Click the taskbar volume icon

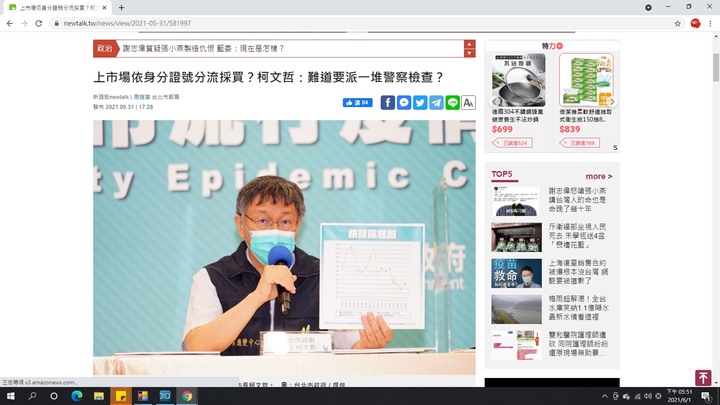[x=648, y=396]
